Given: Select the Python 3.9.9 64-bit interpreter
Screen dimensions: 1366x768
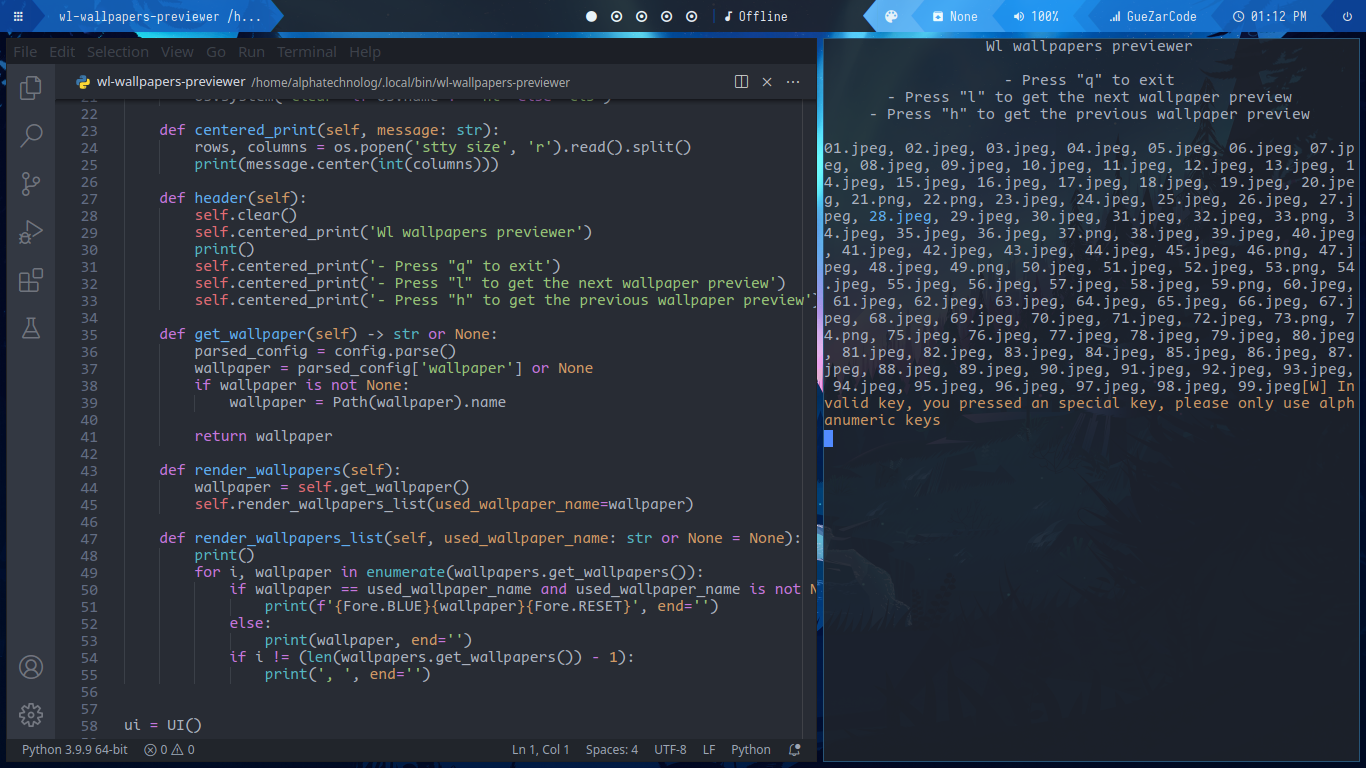Looking at the screenshot, I should [75, 750].
